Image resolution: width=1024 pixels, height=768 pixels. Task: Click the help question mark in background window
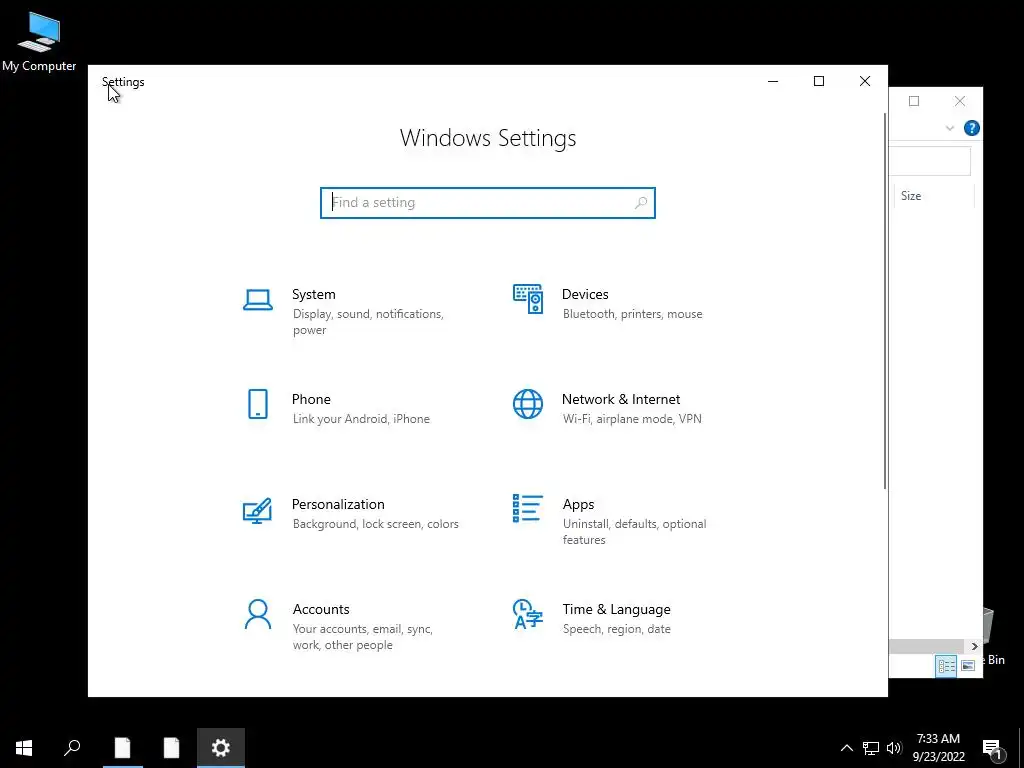coord(972,128)
